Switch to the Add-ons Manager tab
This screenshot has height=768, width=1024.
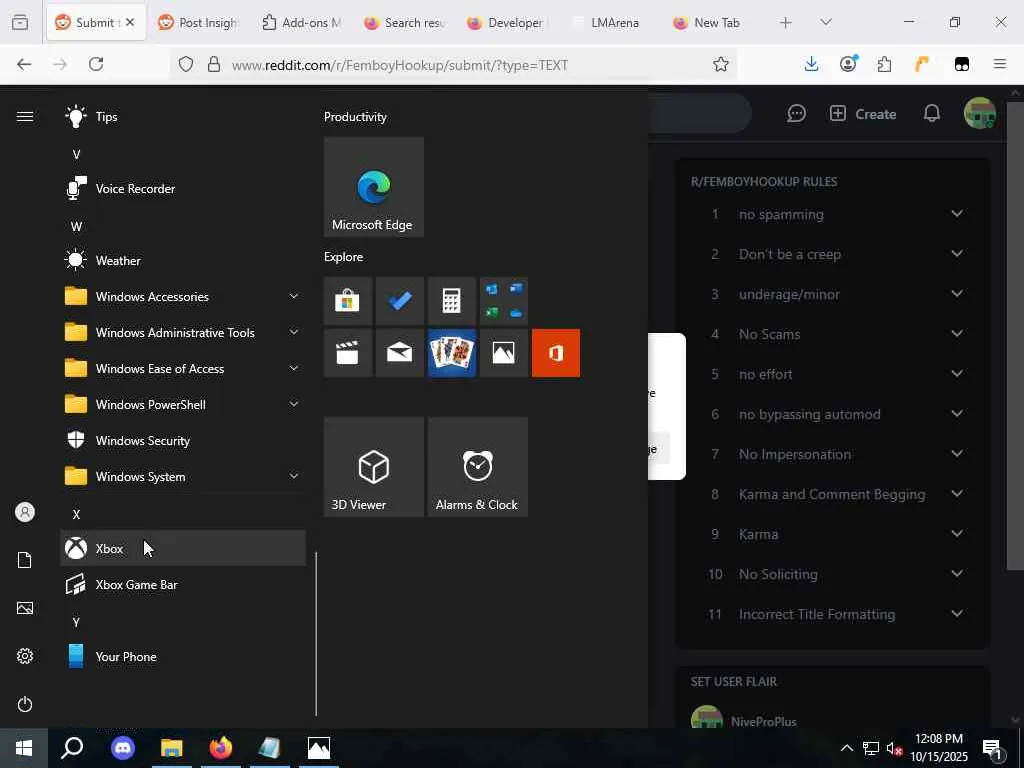point(302,22)
